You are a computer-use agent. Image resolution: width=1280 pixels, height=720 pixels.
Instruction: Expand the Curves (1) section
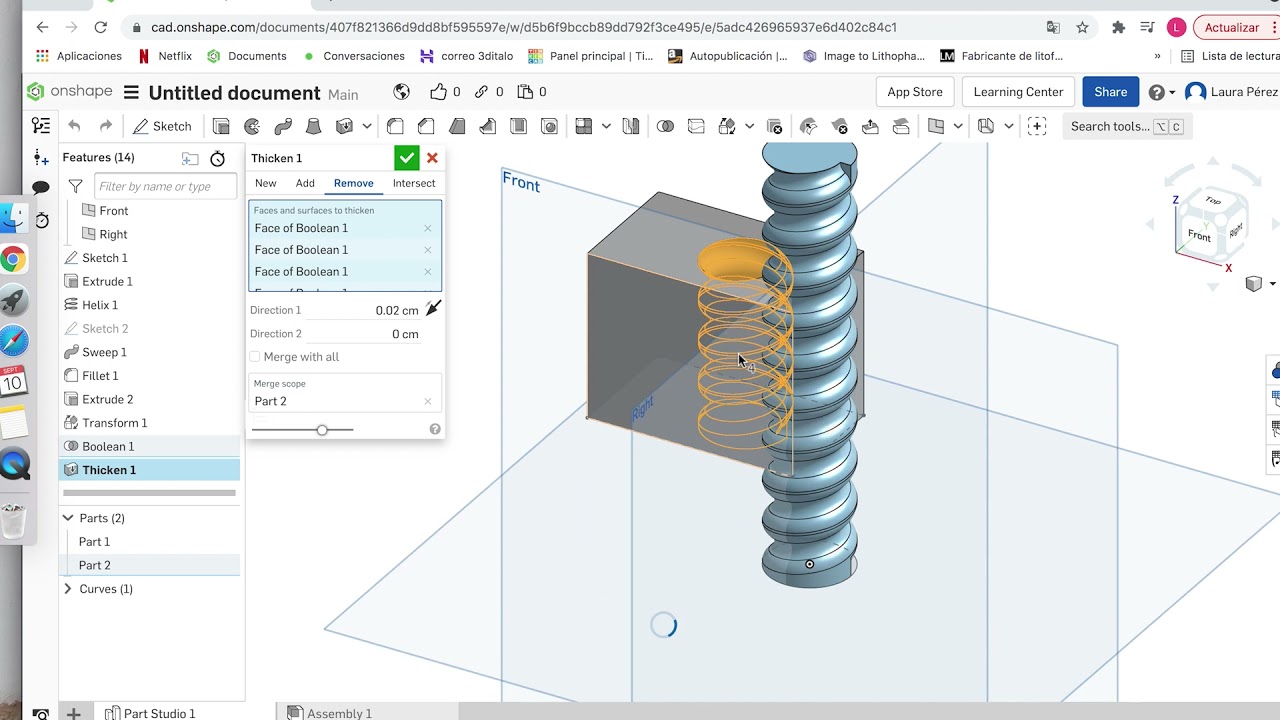tap(68, 589)
